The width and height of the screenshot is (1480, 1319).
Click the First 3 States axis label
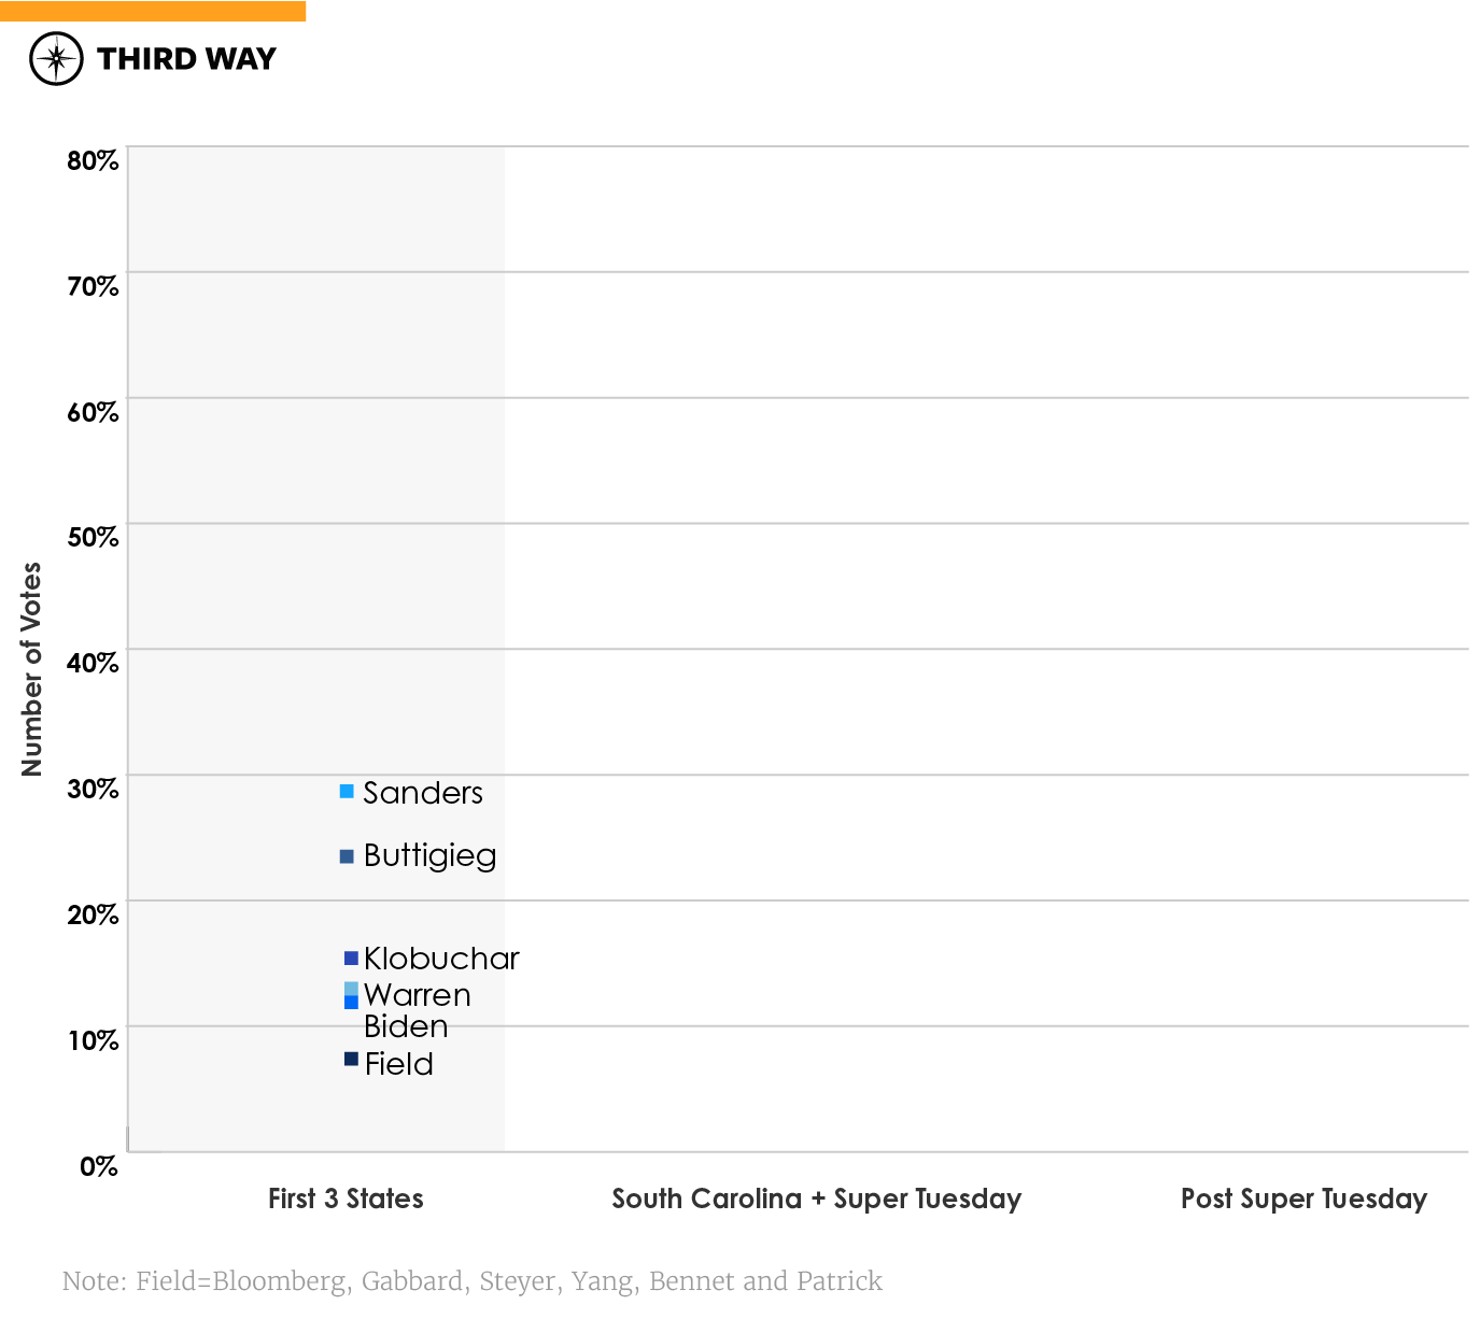click(345, 1198)
